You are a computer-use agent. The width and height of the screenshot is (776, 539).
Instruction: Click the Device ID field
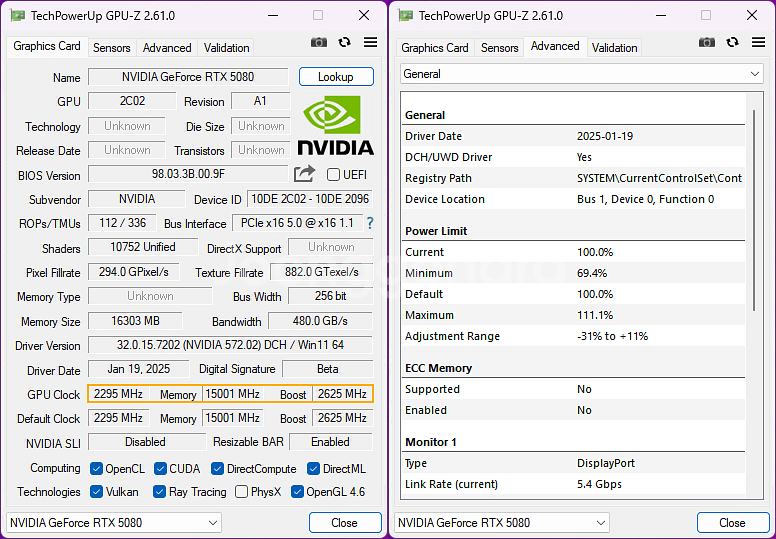point(310,199)
